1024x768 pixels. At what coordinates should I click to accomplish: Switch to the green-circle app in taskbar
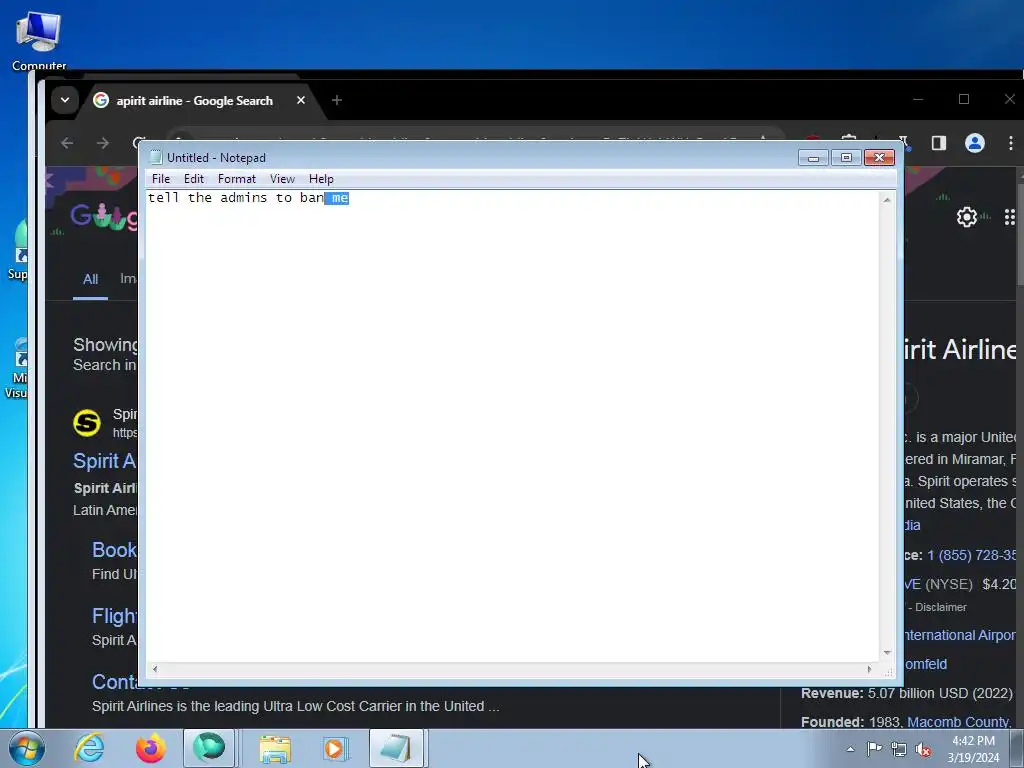click(x=209, y=748)
